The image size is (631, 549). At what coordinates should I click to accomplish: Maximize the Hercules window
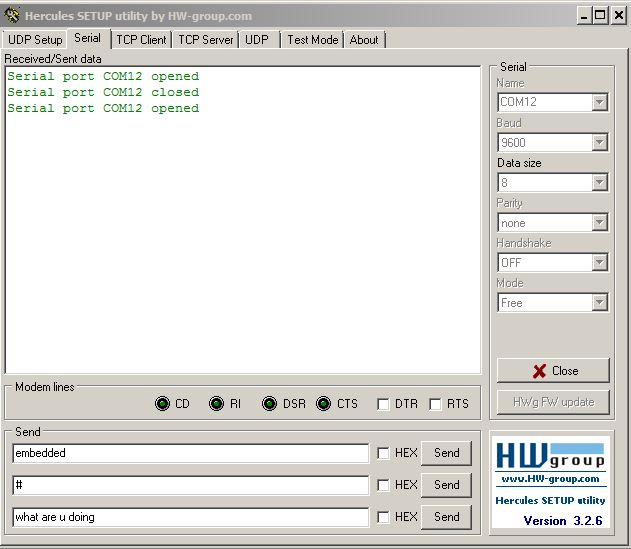[x=600, y=16]
